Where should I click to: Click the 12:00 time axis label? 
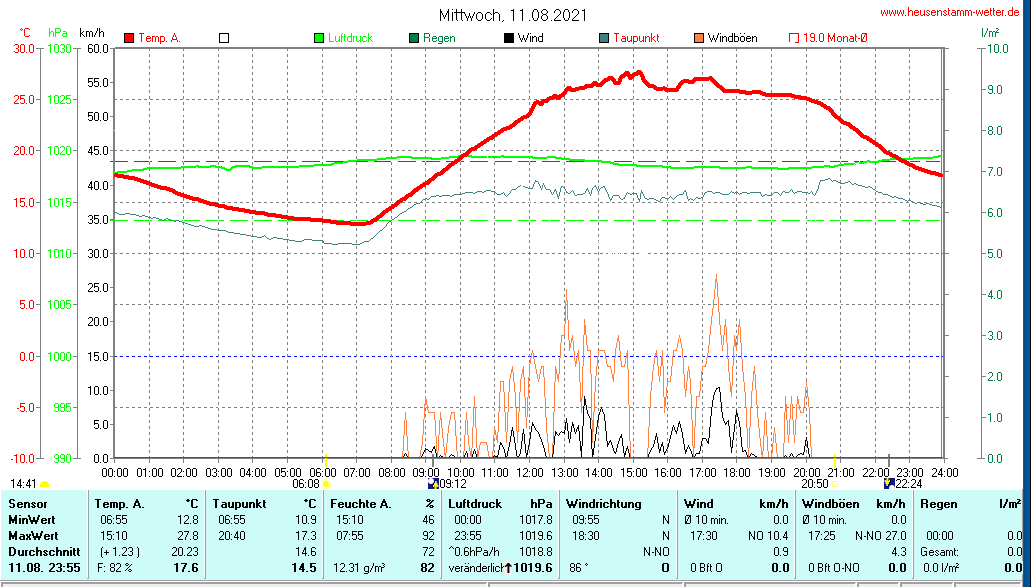[x=529, y=471]
